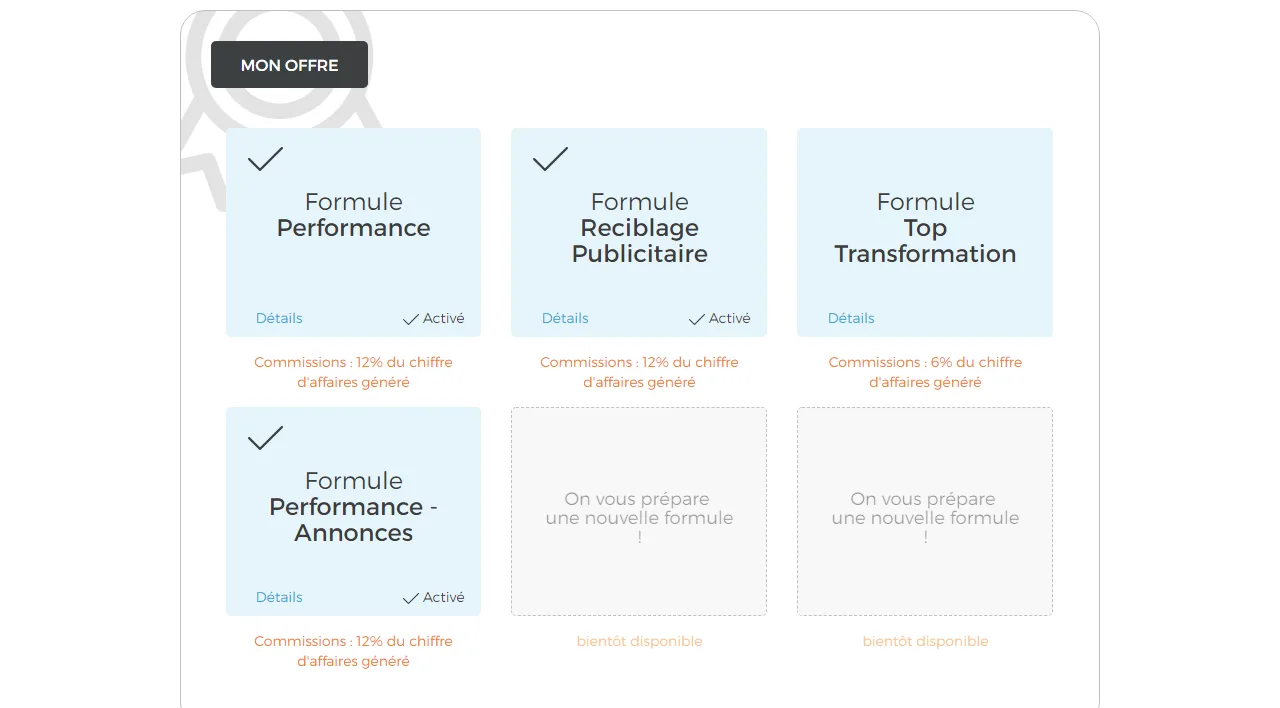Screen dimensions: 1280x708
Task: Click small check icon beside Activé on Reciblage
Action: coord(697,319)
